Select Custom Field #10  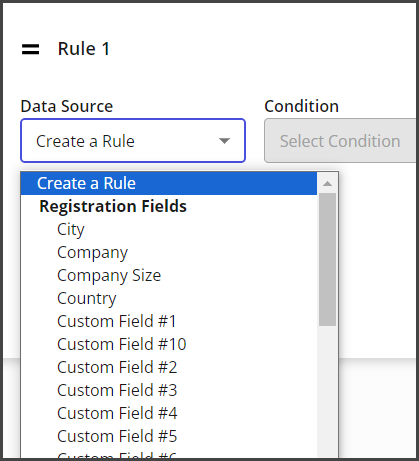click(x=169, y=344)
